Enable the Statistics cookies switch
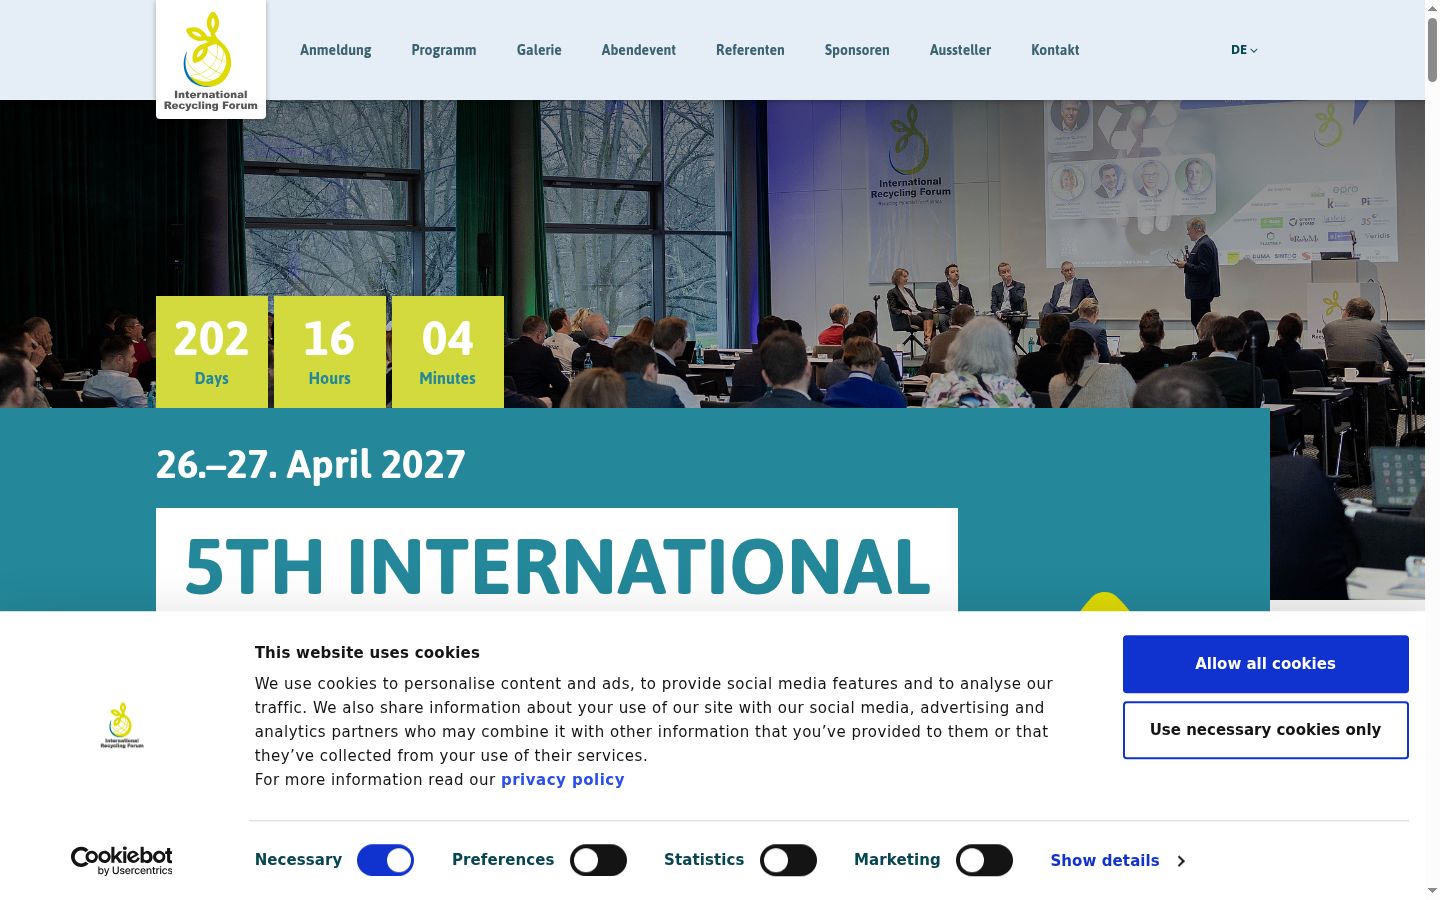 pyautogui.click(x=788, y=860)
